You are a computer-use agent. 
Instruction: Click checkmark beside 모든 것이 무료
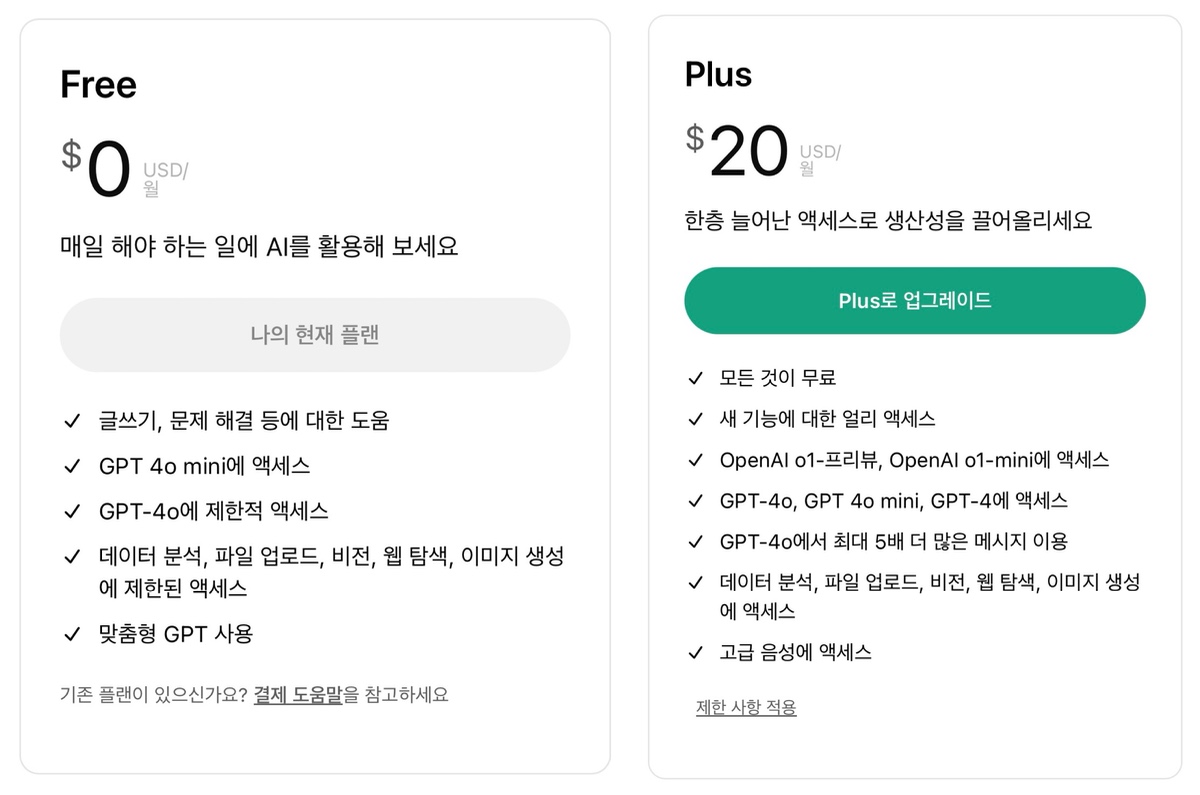pos(695,378)
